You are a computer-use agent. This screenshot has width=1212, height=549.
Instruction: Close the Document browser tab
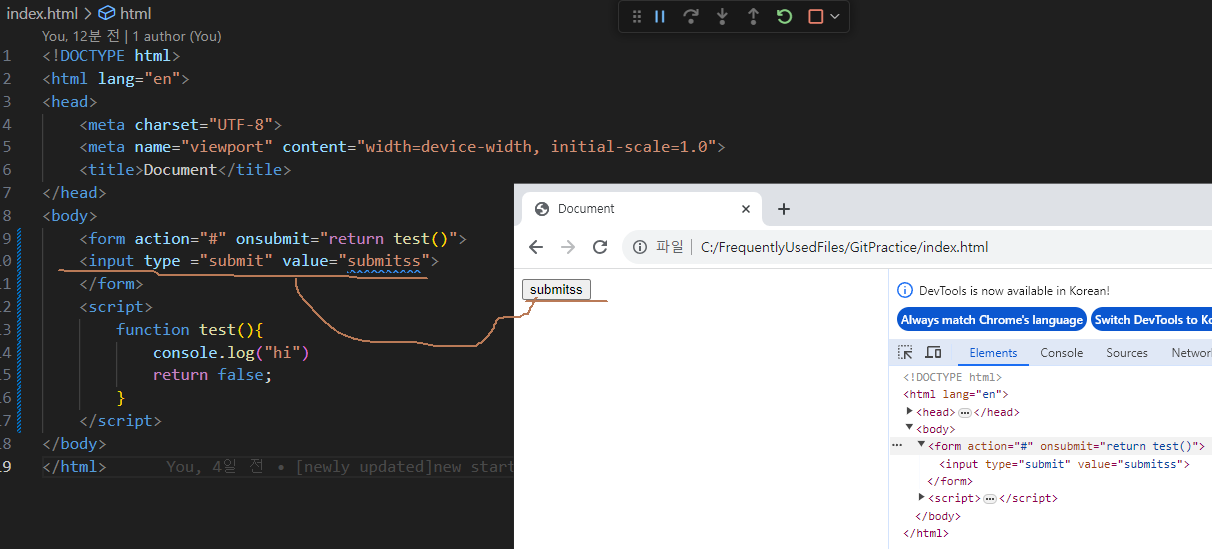[x=745, y=209]
